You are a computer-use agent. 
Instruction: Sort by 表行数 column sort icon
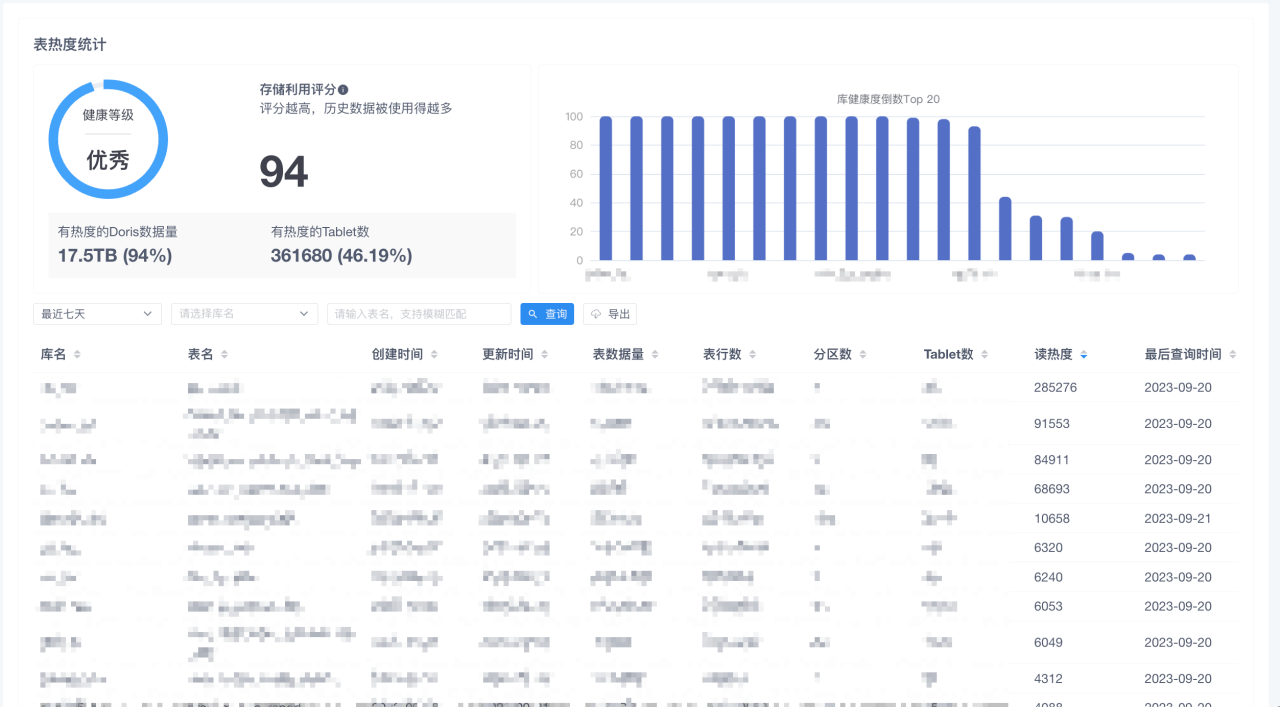pyautogui.click(x=751, y=355)
